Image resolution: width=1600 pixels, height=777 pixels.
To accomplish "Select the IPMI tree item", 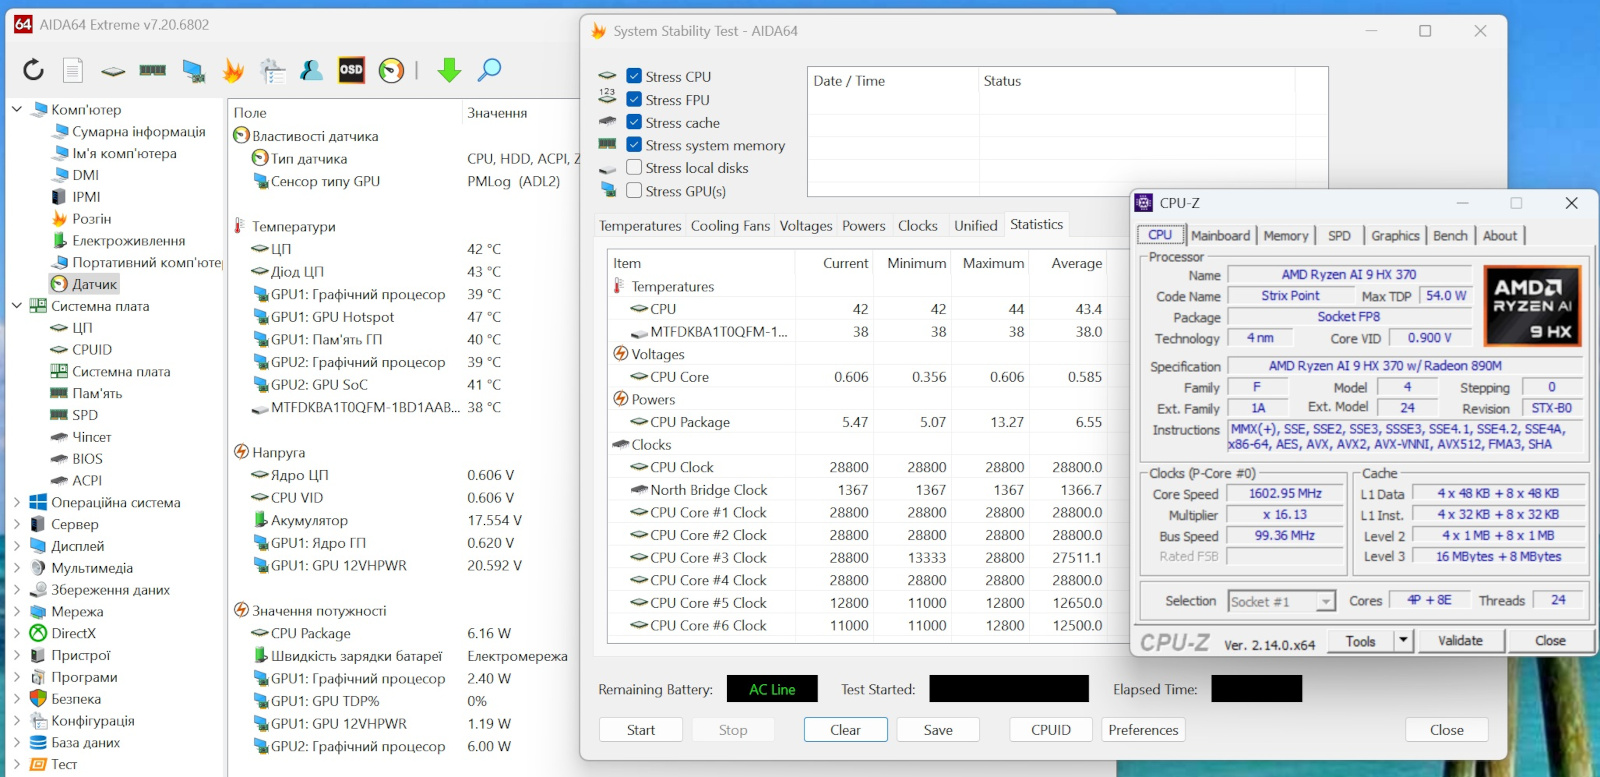I will point(76,197).
